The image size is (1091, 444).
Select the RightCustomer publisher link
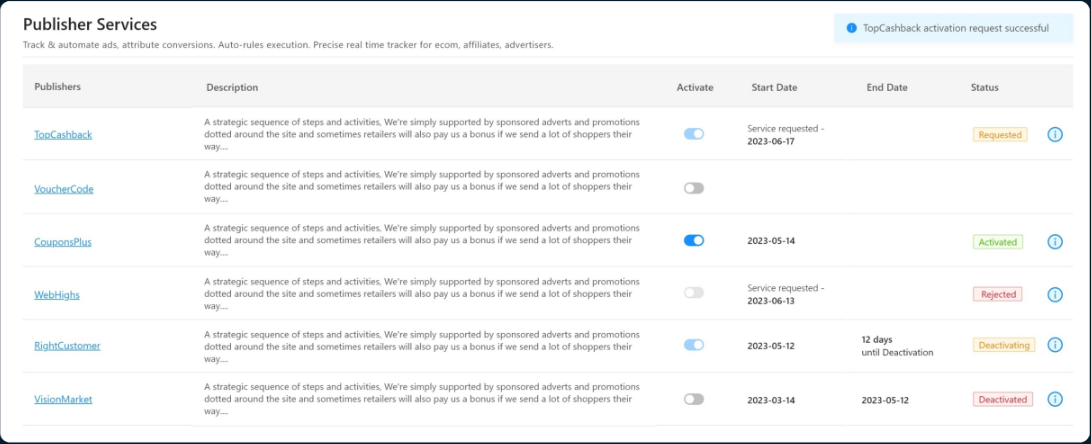[x=67, y=346]
